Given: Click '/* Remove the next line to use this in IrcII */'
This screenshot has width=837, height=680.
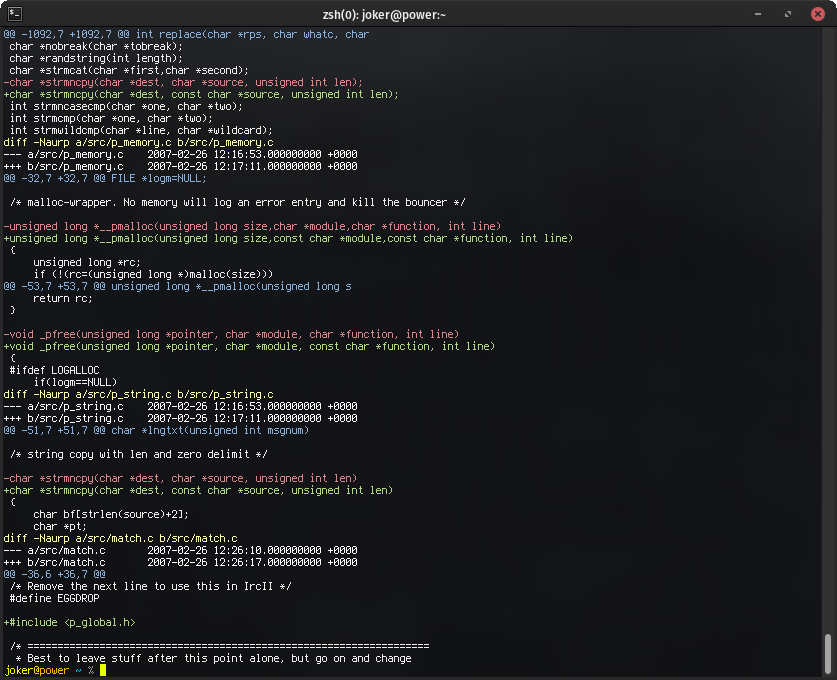Looking at the screenshot, I should coord(151,587).
